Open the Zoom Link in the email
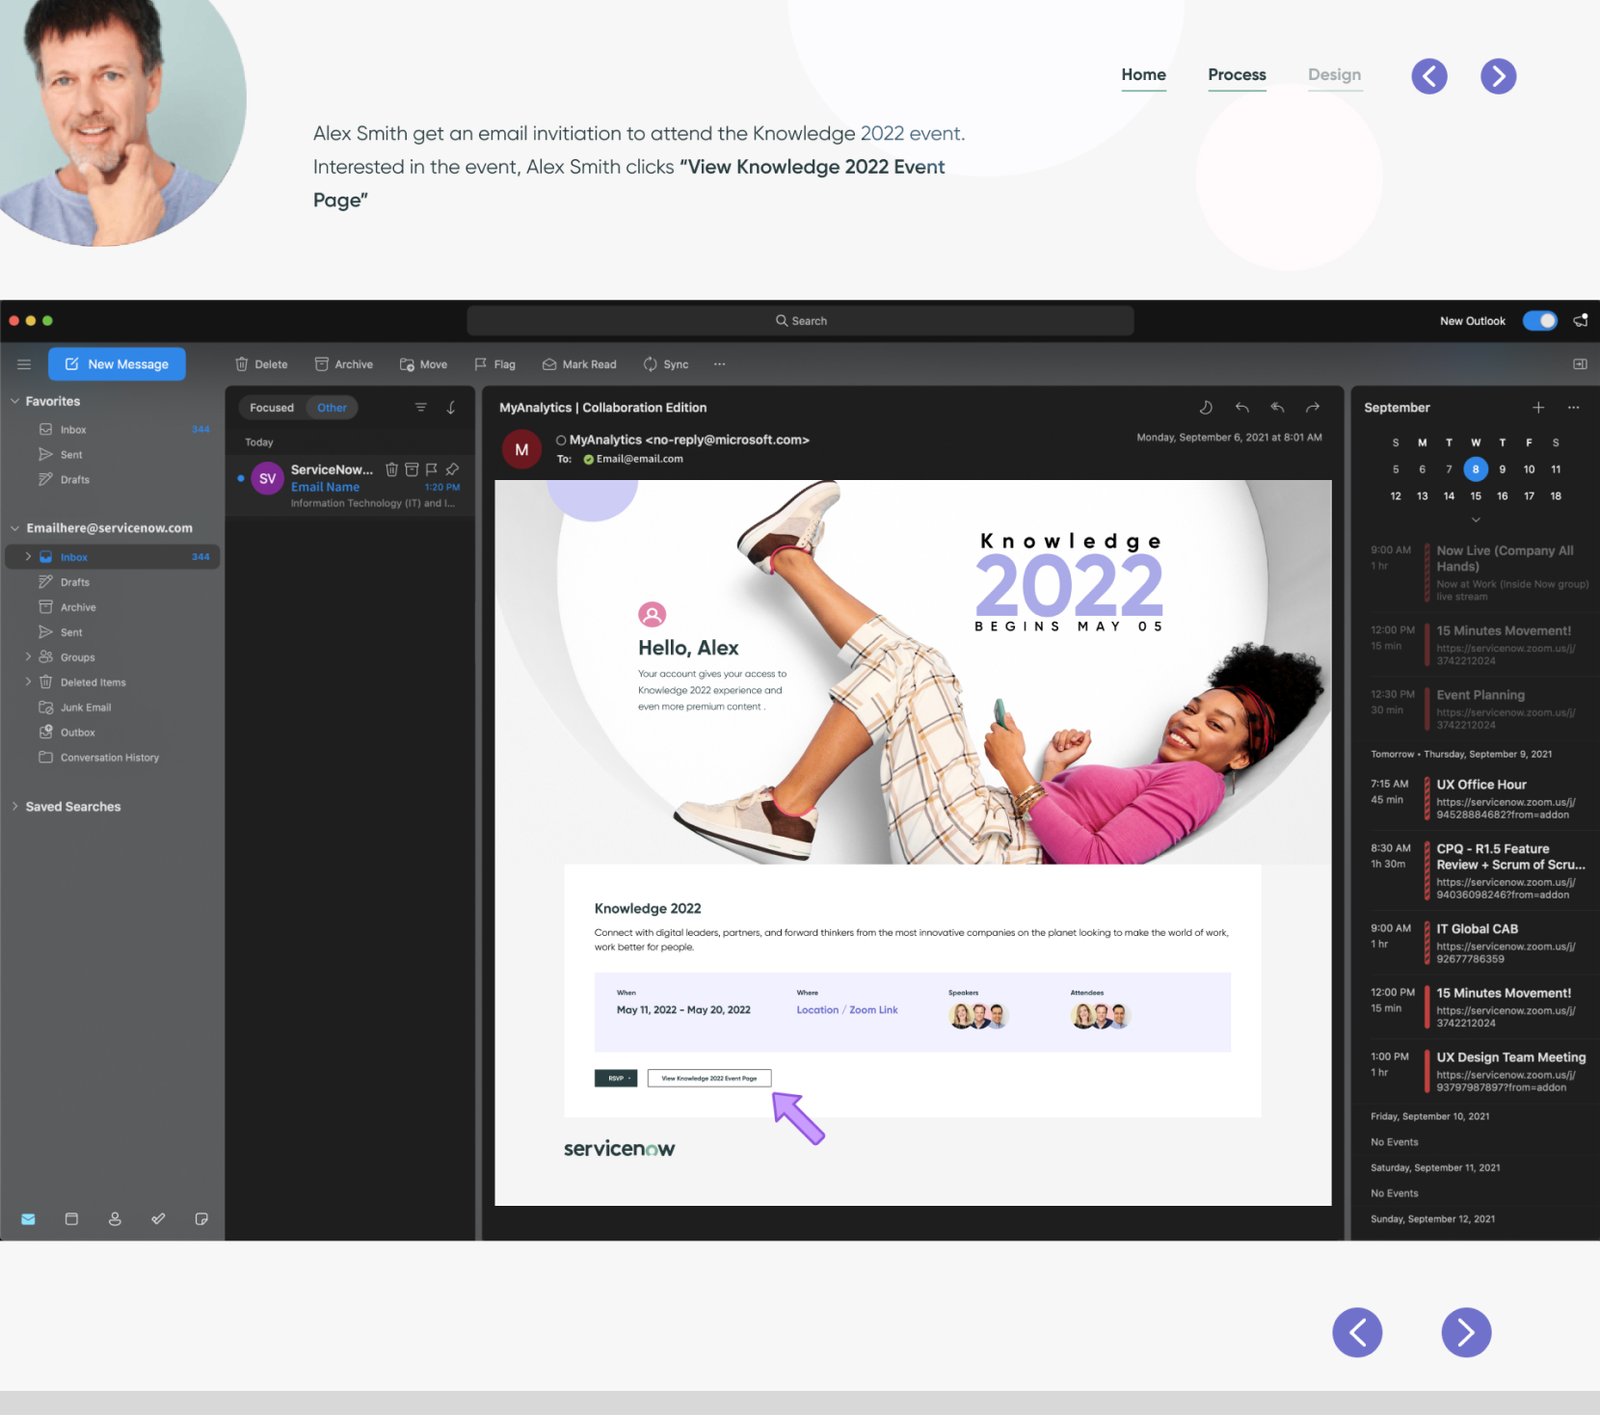Screen dimensions: 1600x1416 pyautogui.click(x=873, y=1010)
